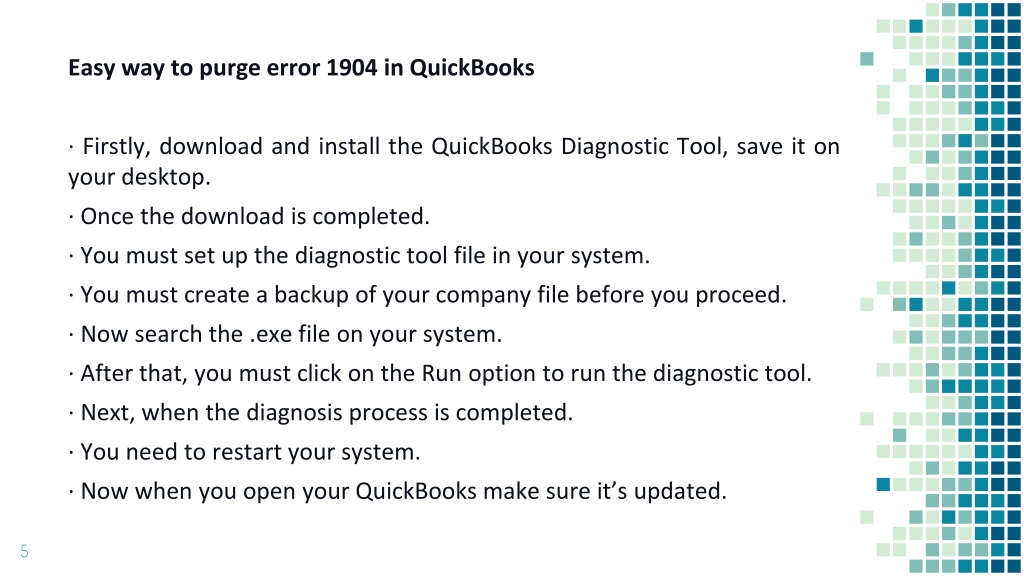1024x576 pixels.
Task: Click the 'Once the download is completed' line
Action: (x=249, y=216)
